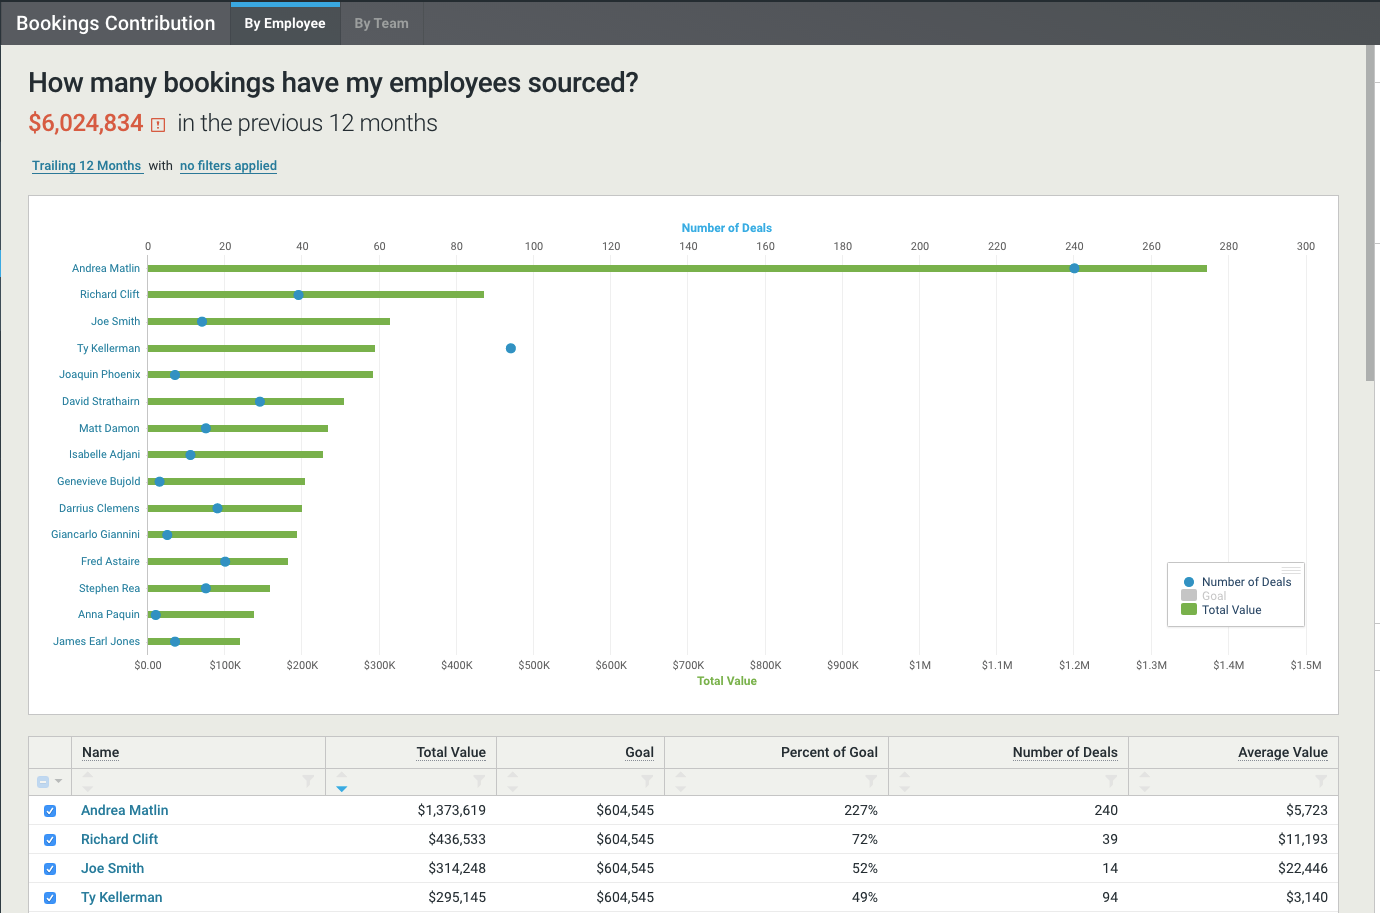Open the Average Value column filter funnel
Viewport: 1380px width, 913px height.
pos(1321,781)
